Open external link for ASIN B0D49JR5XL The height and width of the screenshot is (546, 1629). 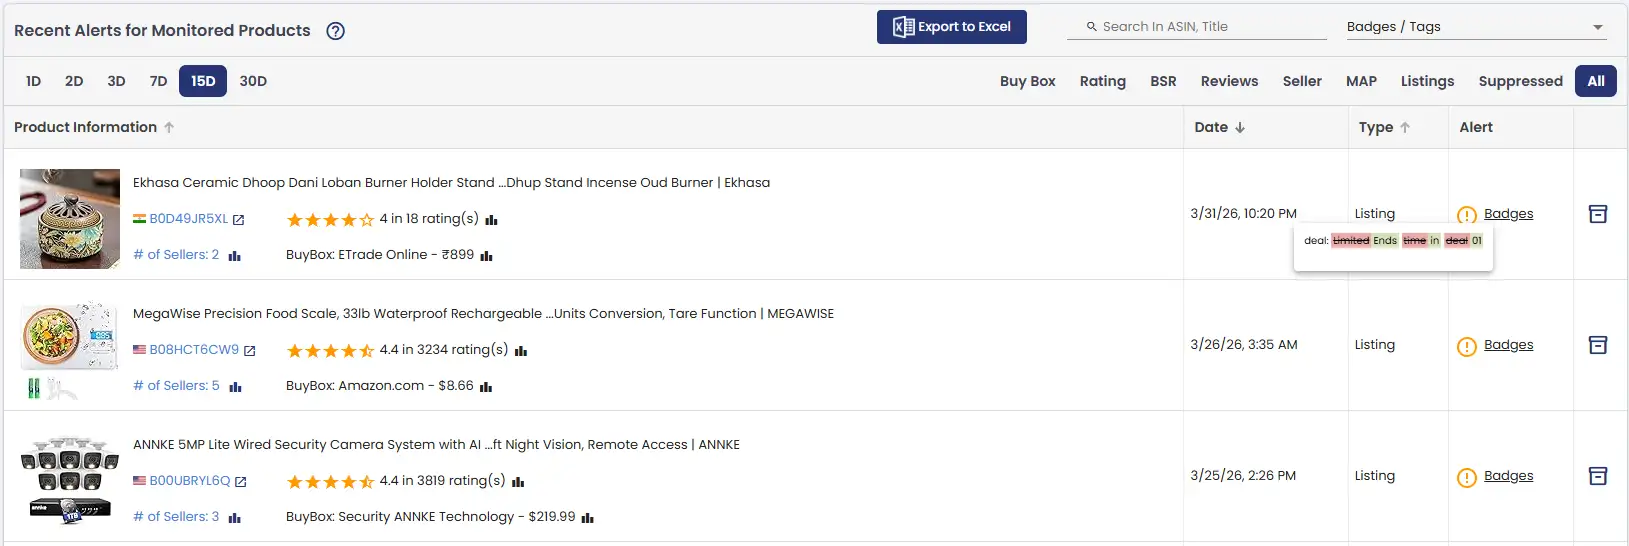pos(238,220)
